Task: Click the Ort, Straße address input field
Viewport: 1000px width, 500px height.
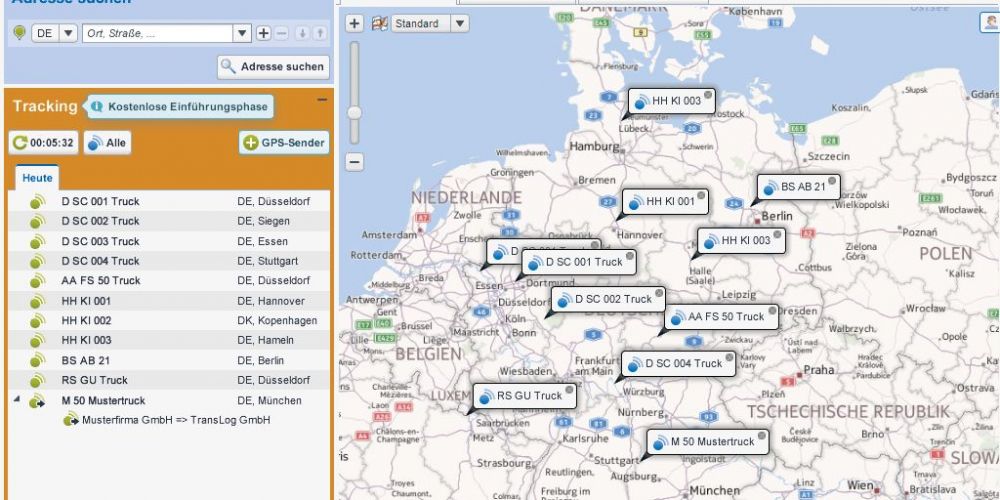Action: pos(158,33)
